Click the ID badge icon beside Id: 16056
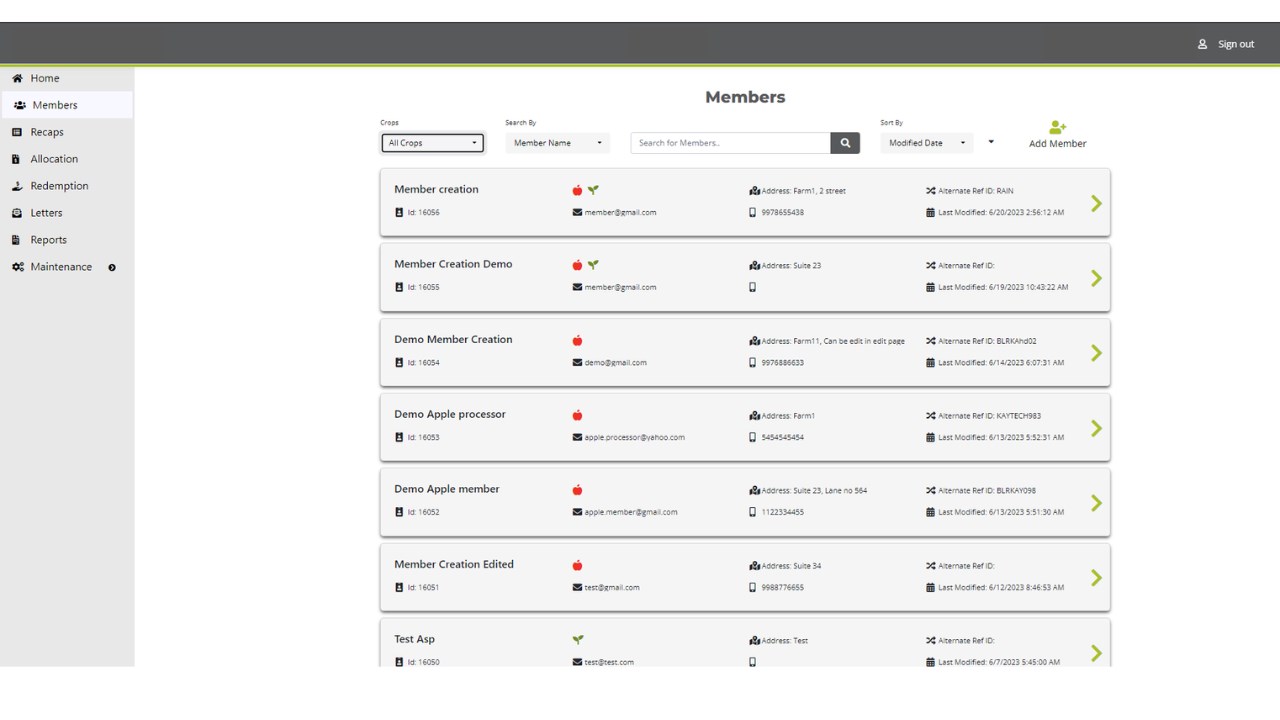Image resolution: width=1280 pixels, height=720 pixels. pos(399,212)
